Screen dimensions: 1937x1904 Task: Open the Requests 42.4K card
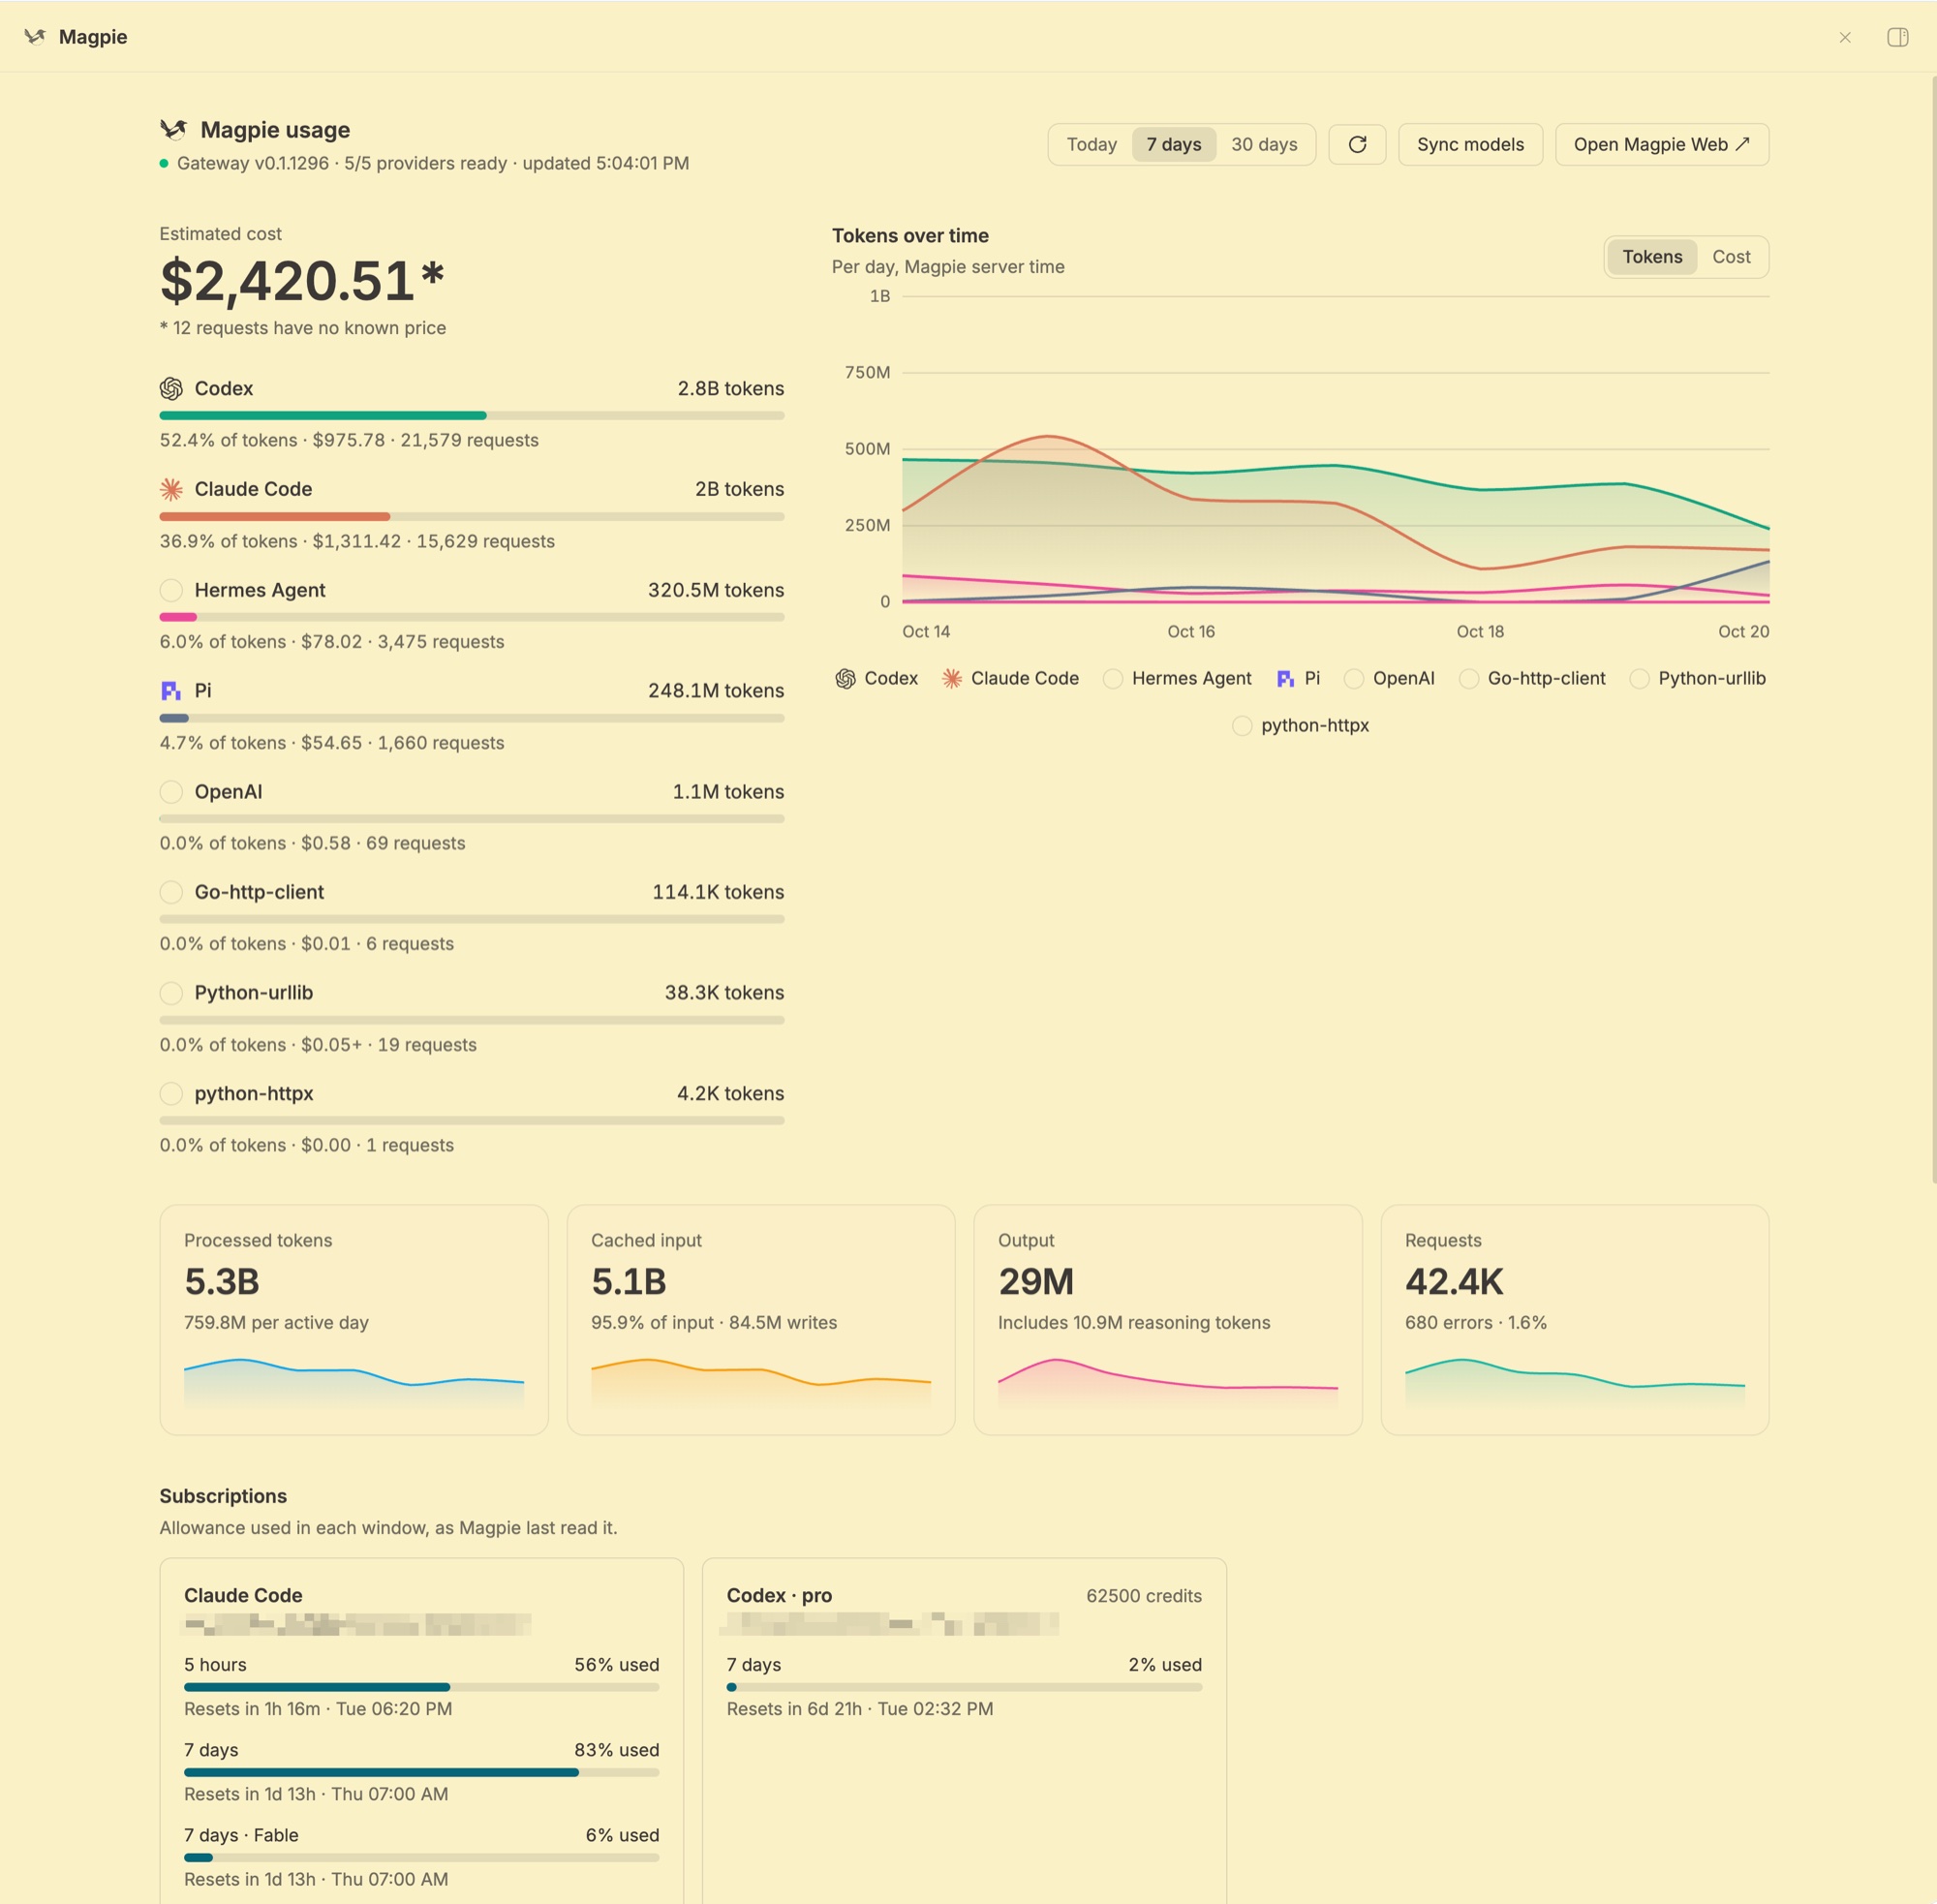point(1575,1320)
